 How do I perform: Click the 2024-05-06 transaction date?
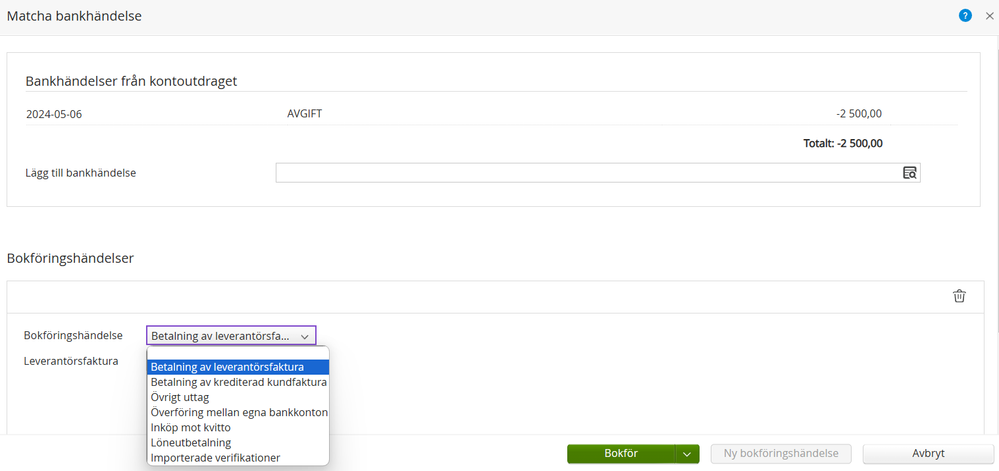point(54,114)
